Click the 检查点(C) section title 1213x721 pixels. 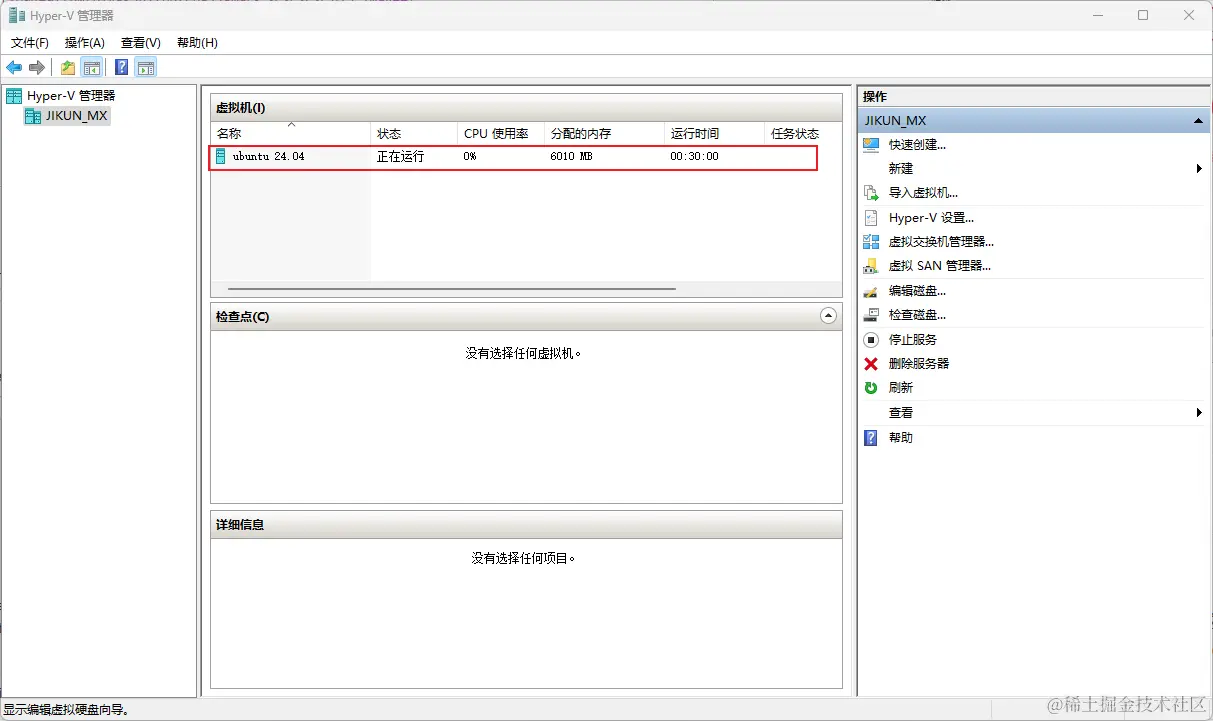[242, 317]
